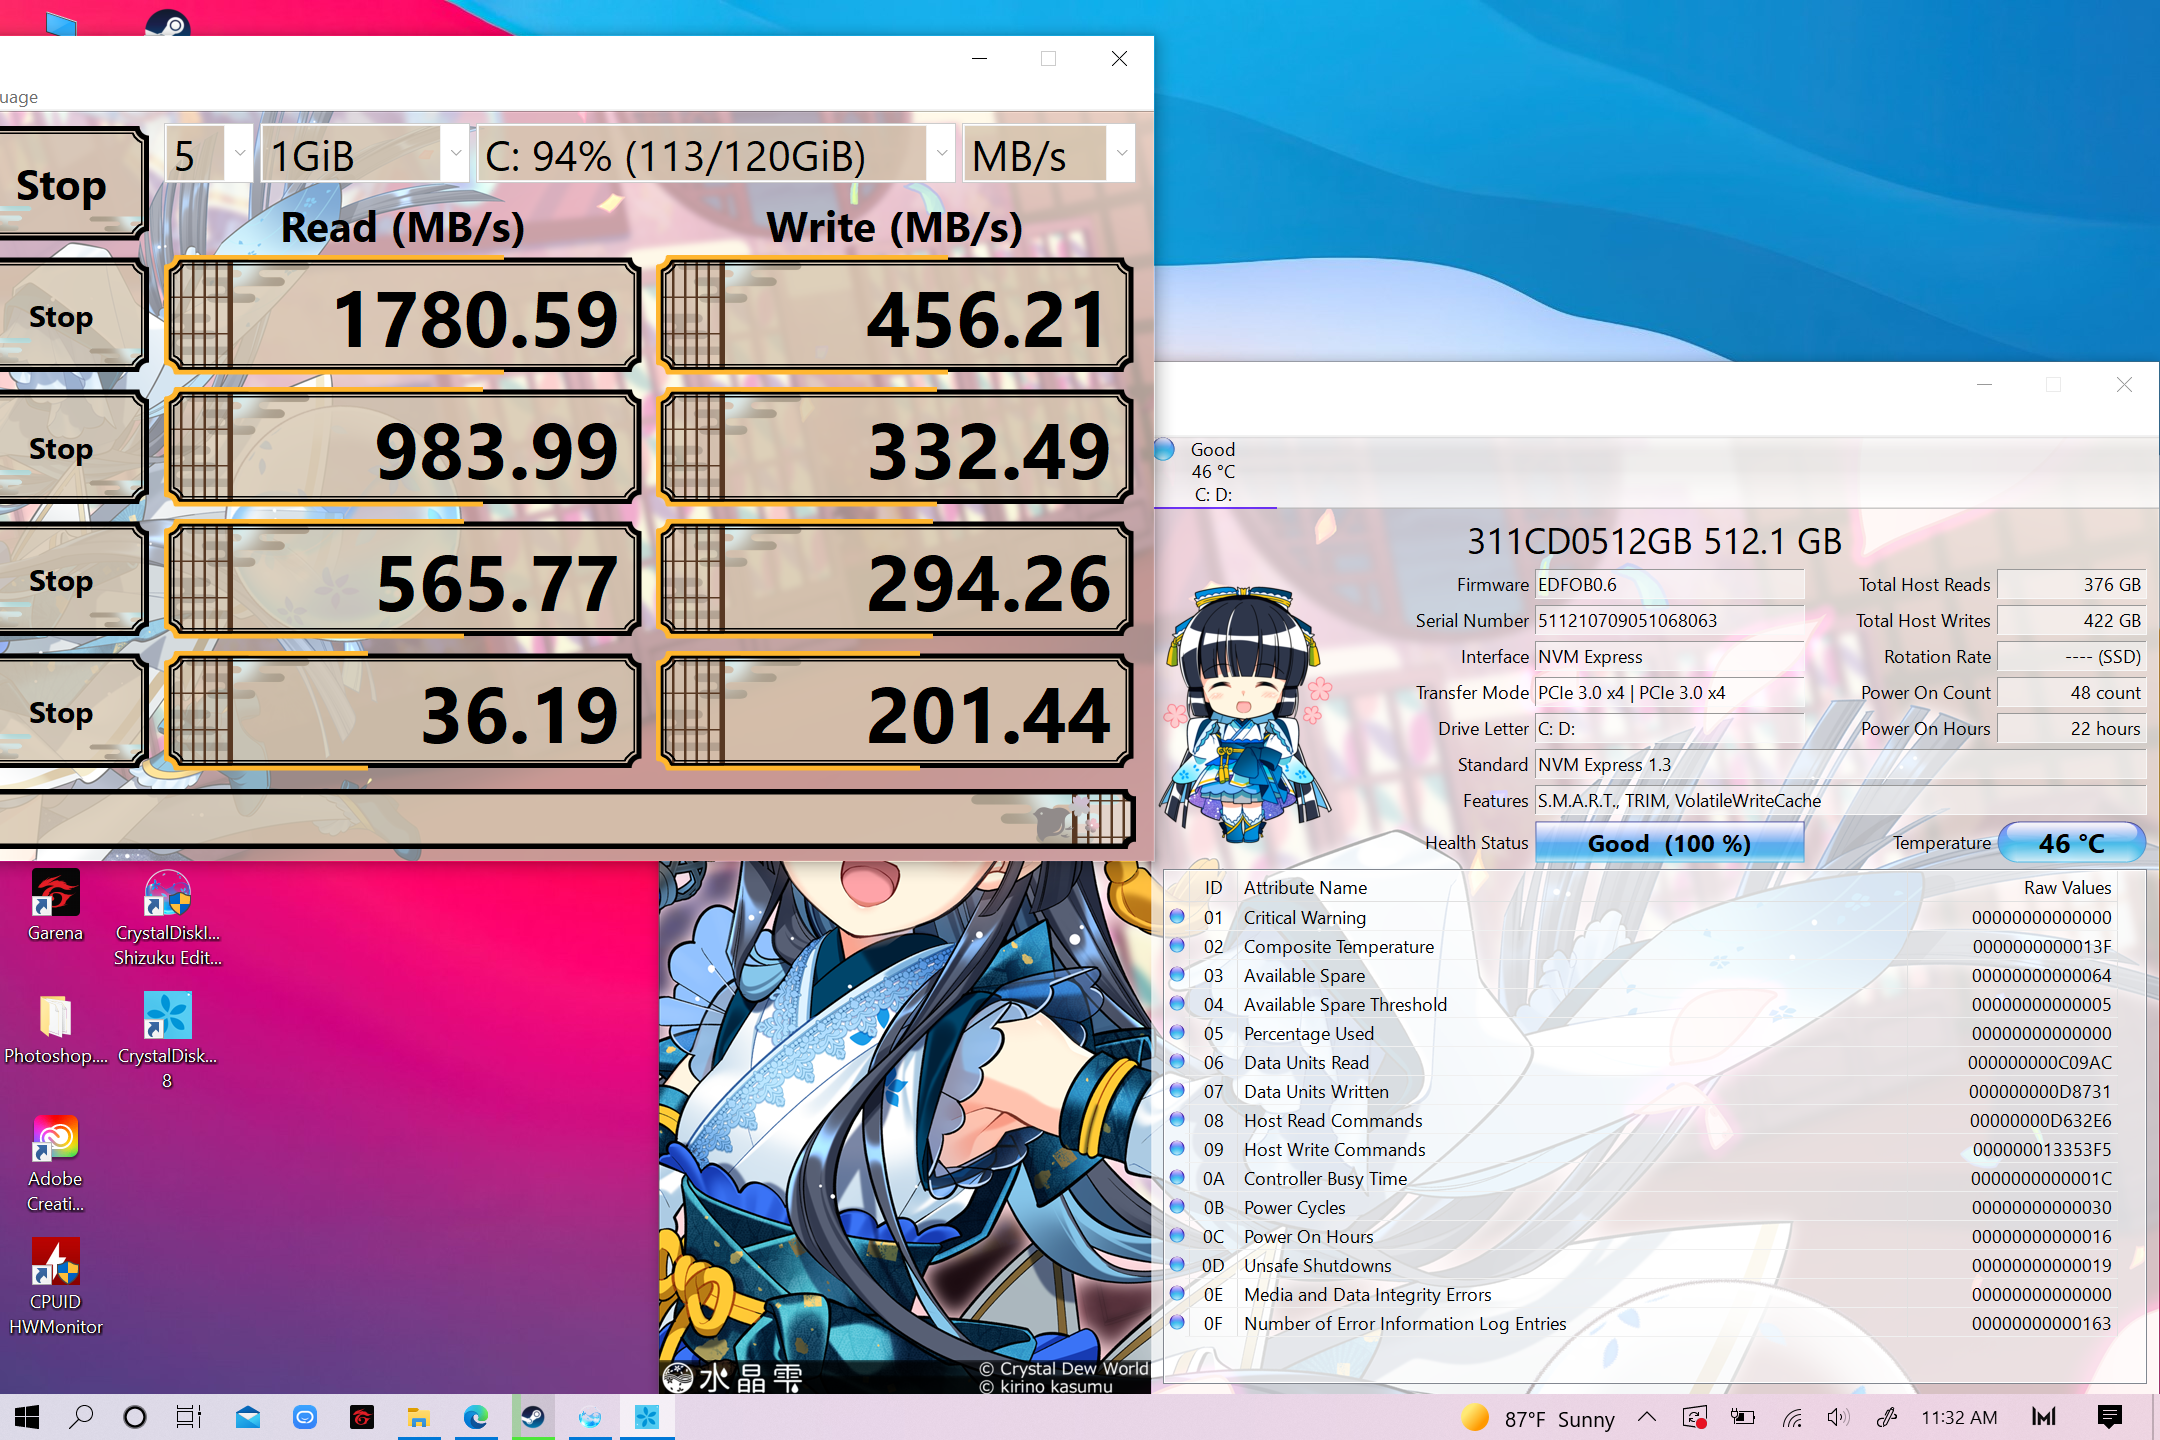Click Serial Number field value

(1669, 621)
